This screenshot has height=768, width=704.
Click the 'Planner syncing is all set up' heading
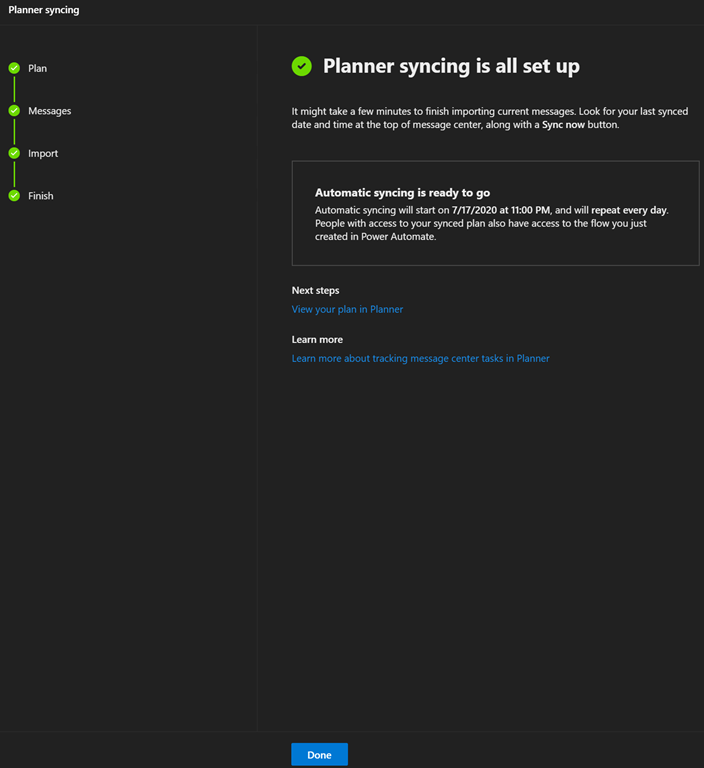(451, 66)
